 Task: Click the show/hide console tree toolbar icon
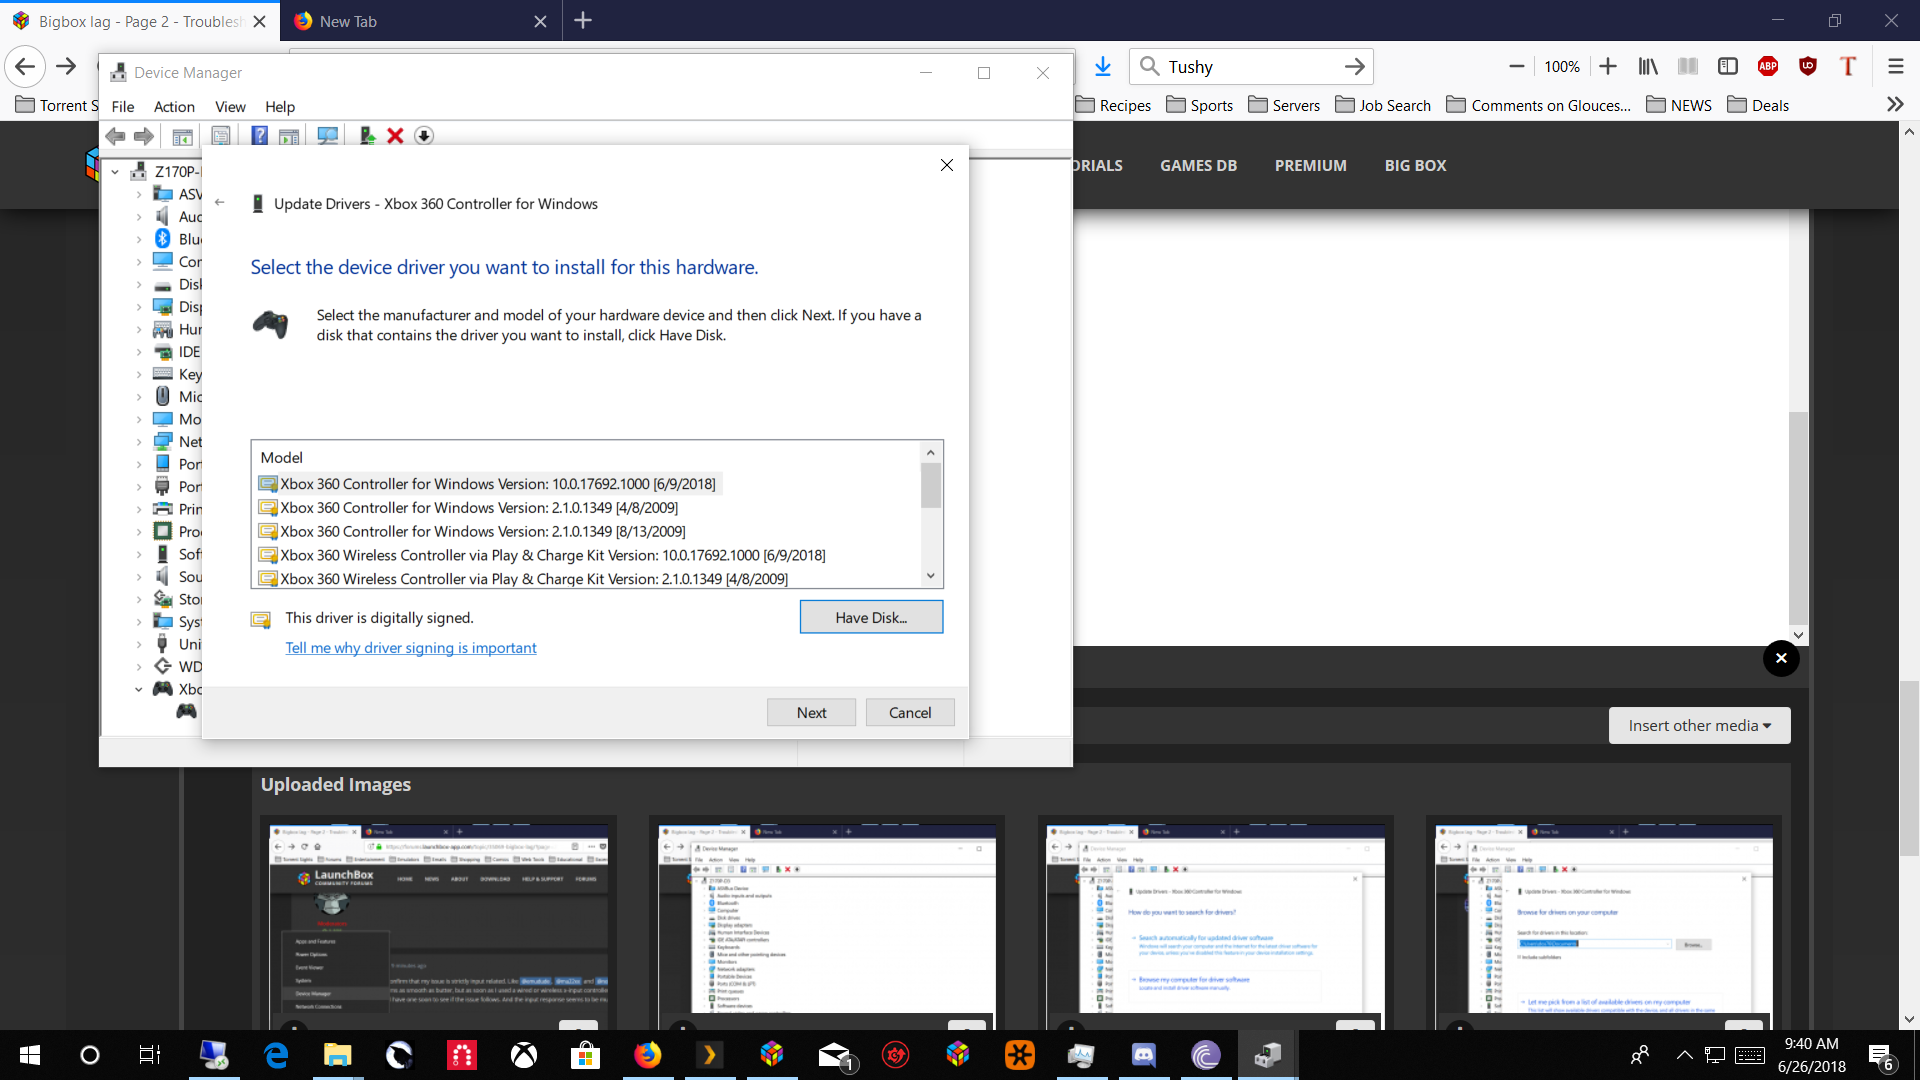[182, 136]
